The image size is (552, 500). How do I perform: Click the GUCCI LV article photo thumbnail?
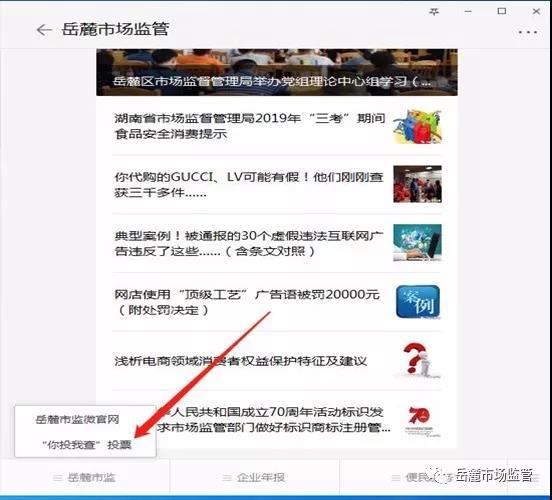[x=418, y=184]
